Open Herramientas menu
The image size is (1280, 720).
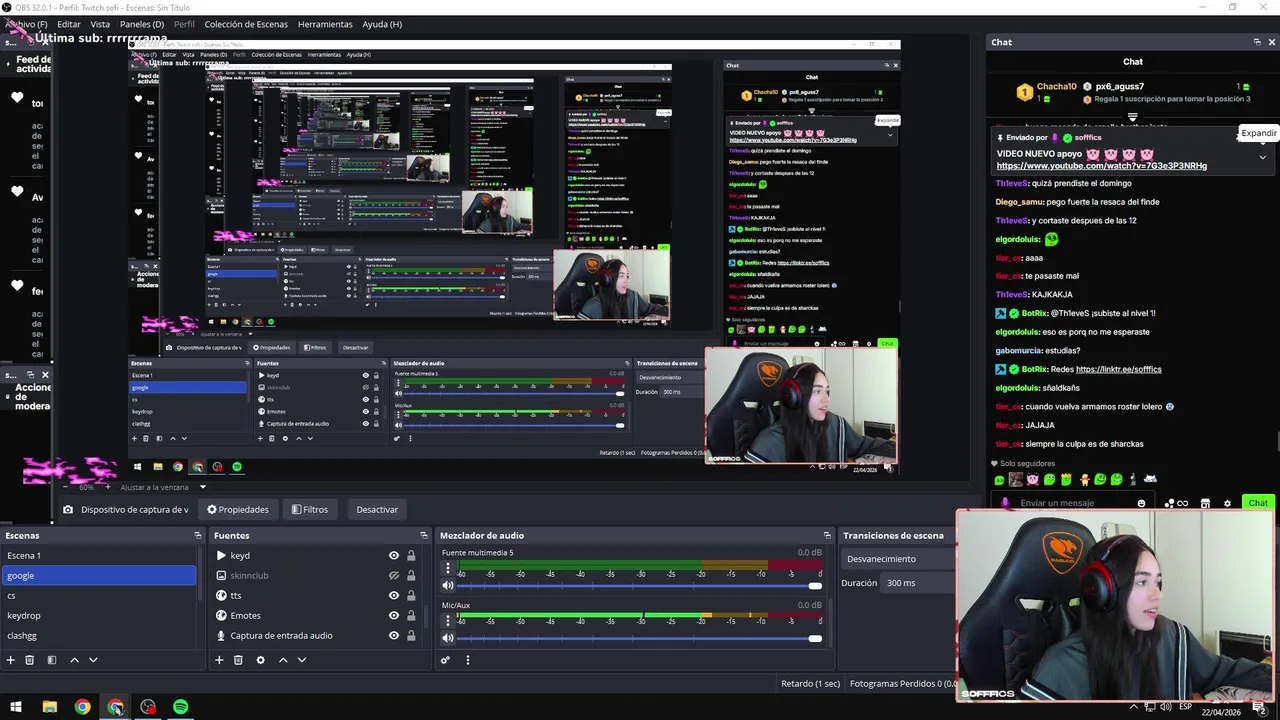coord(325,24)
